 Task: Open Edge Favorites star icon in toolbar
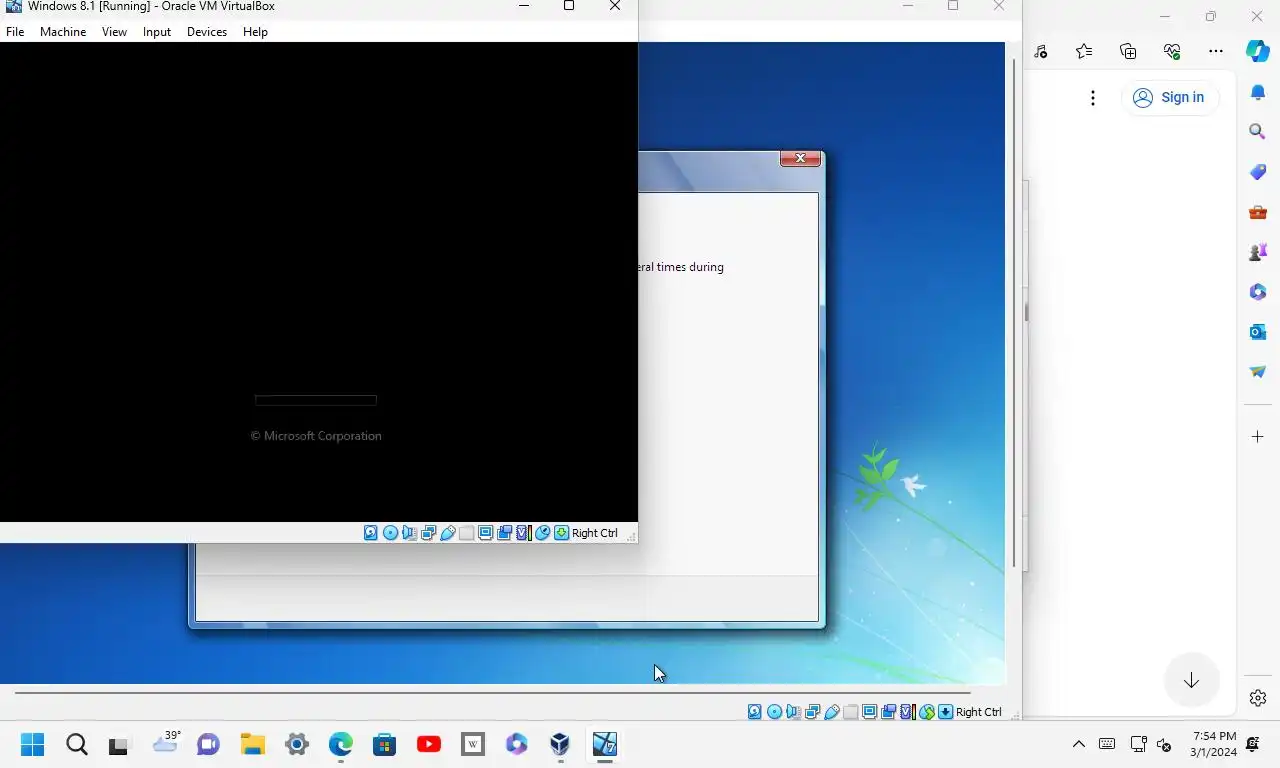[1084, 52]
